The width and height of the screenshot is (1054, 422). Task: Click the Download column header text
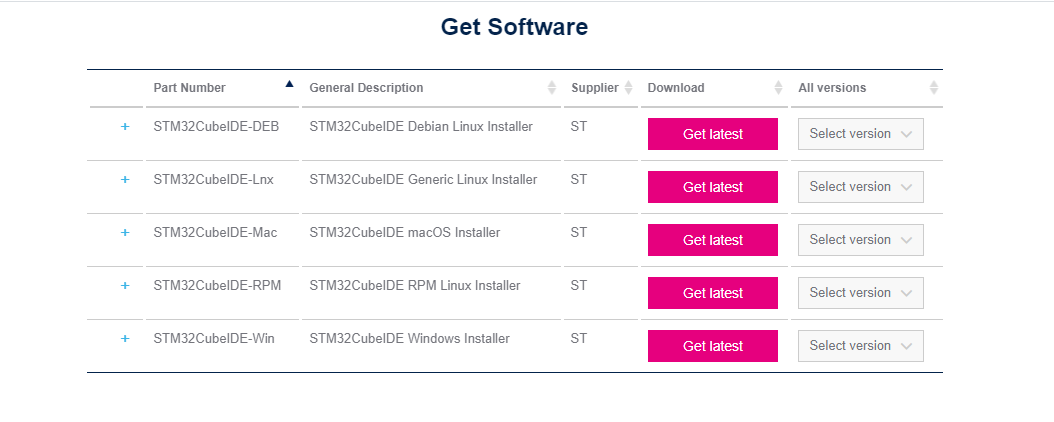click(676, 88)
